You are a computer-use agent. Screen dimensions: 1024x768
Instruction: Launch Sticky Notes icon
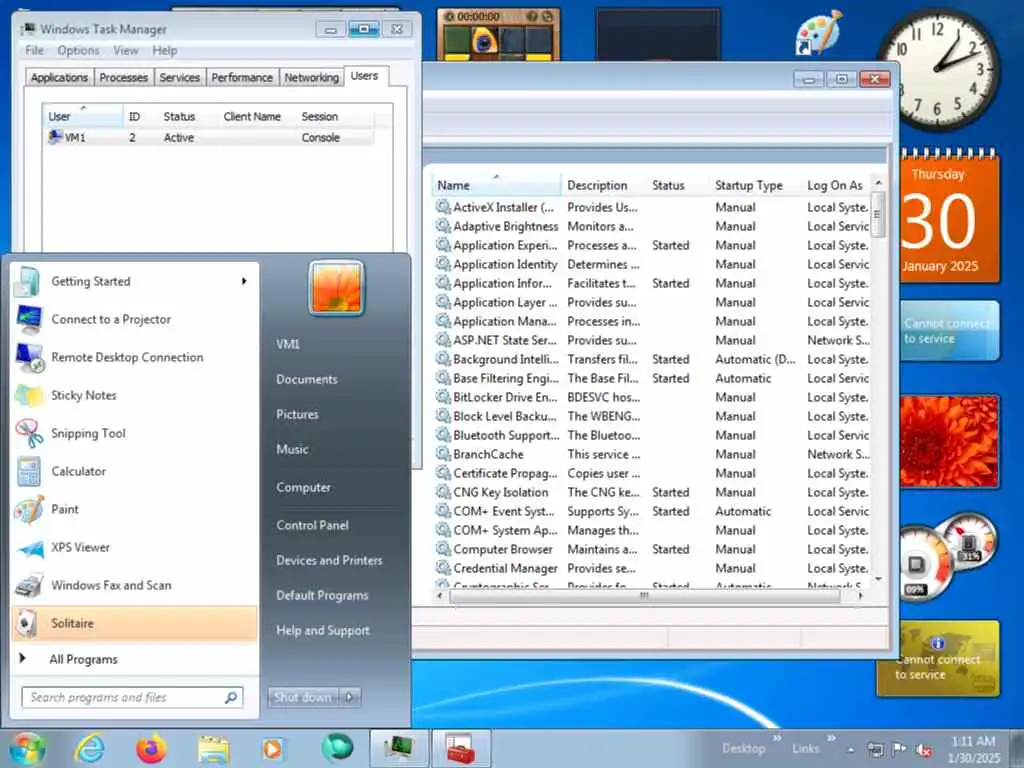click(29, 395)
